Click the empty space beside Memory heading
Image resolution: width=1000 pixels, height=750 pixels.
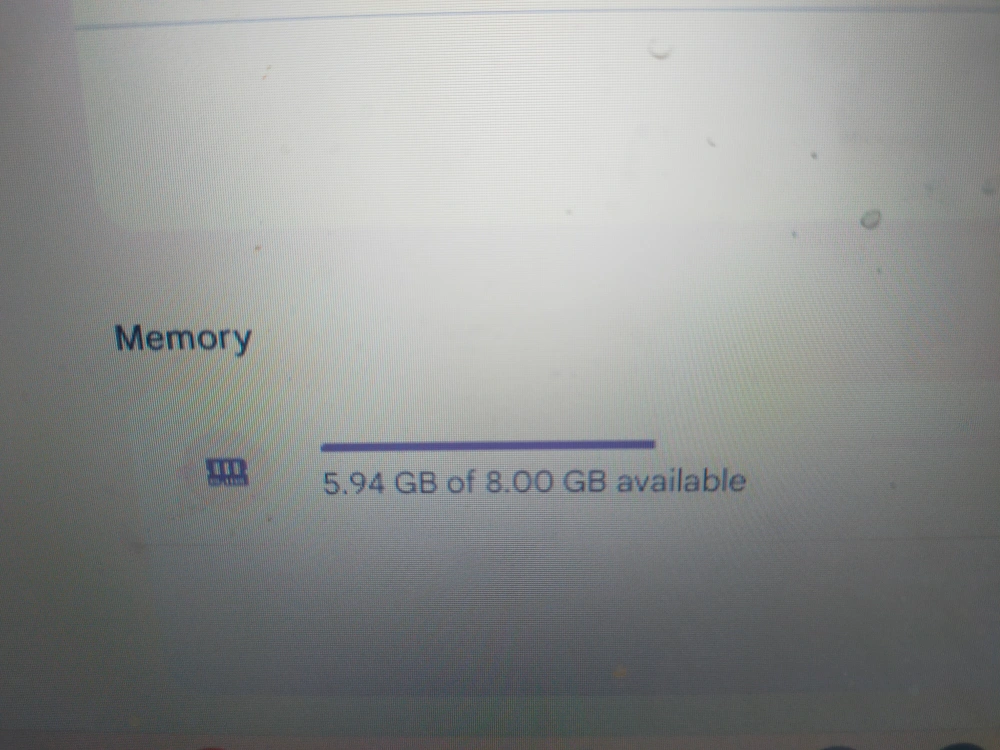click(510, 338)
